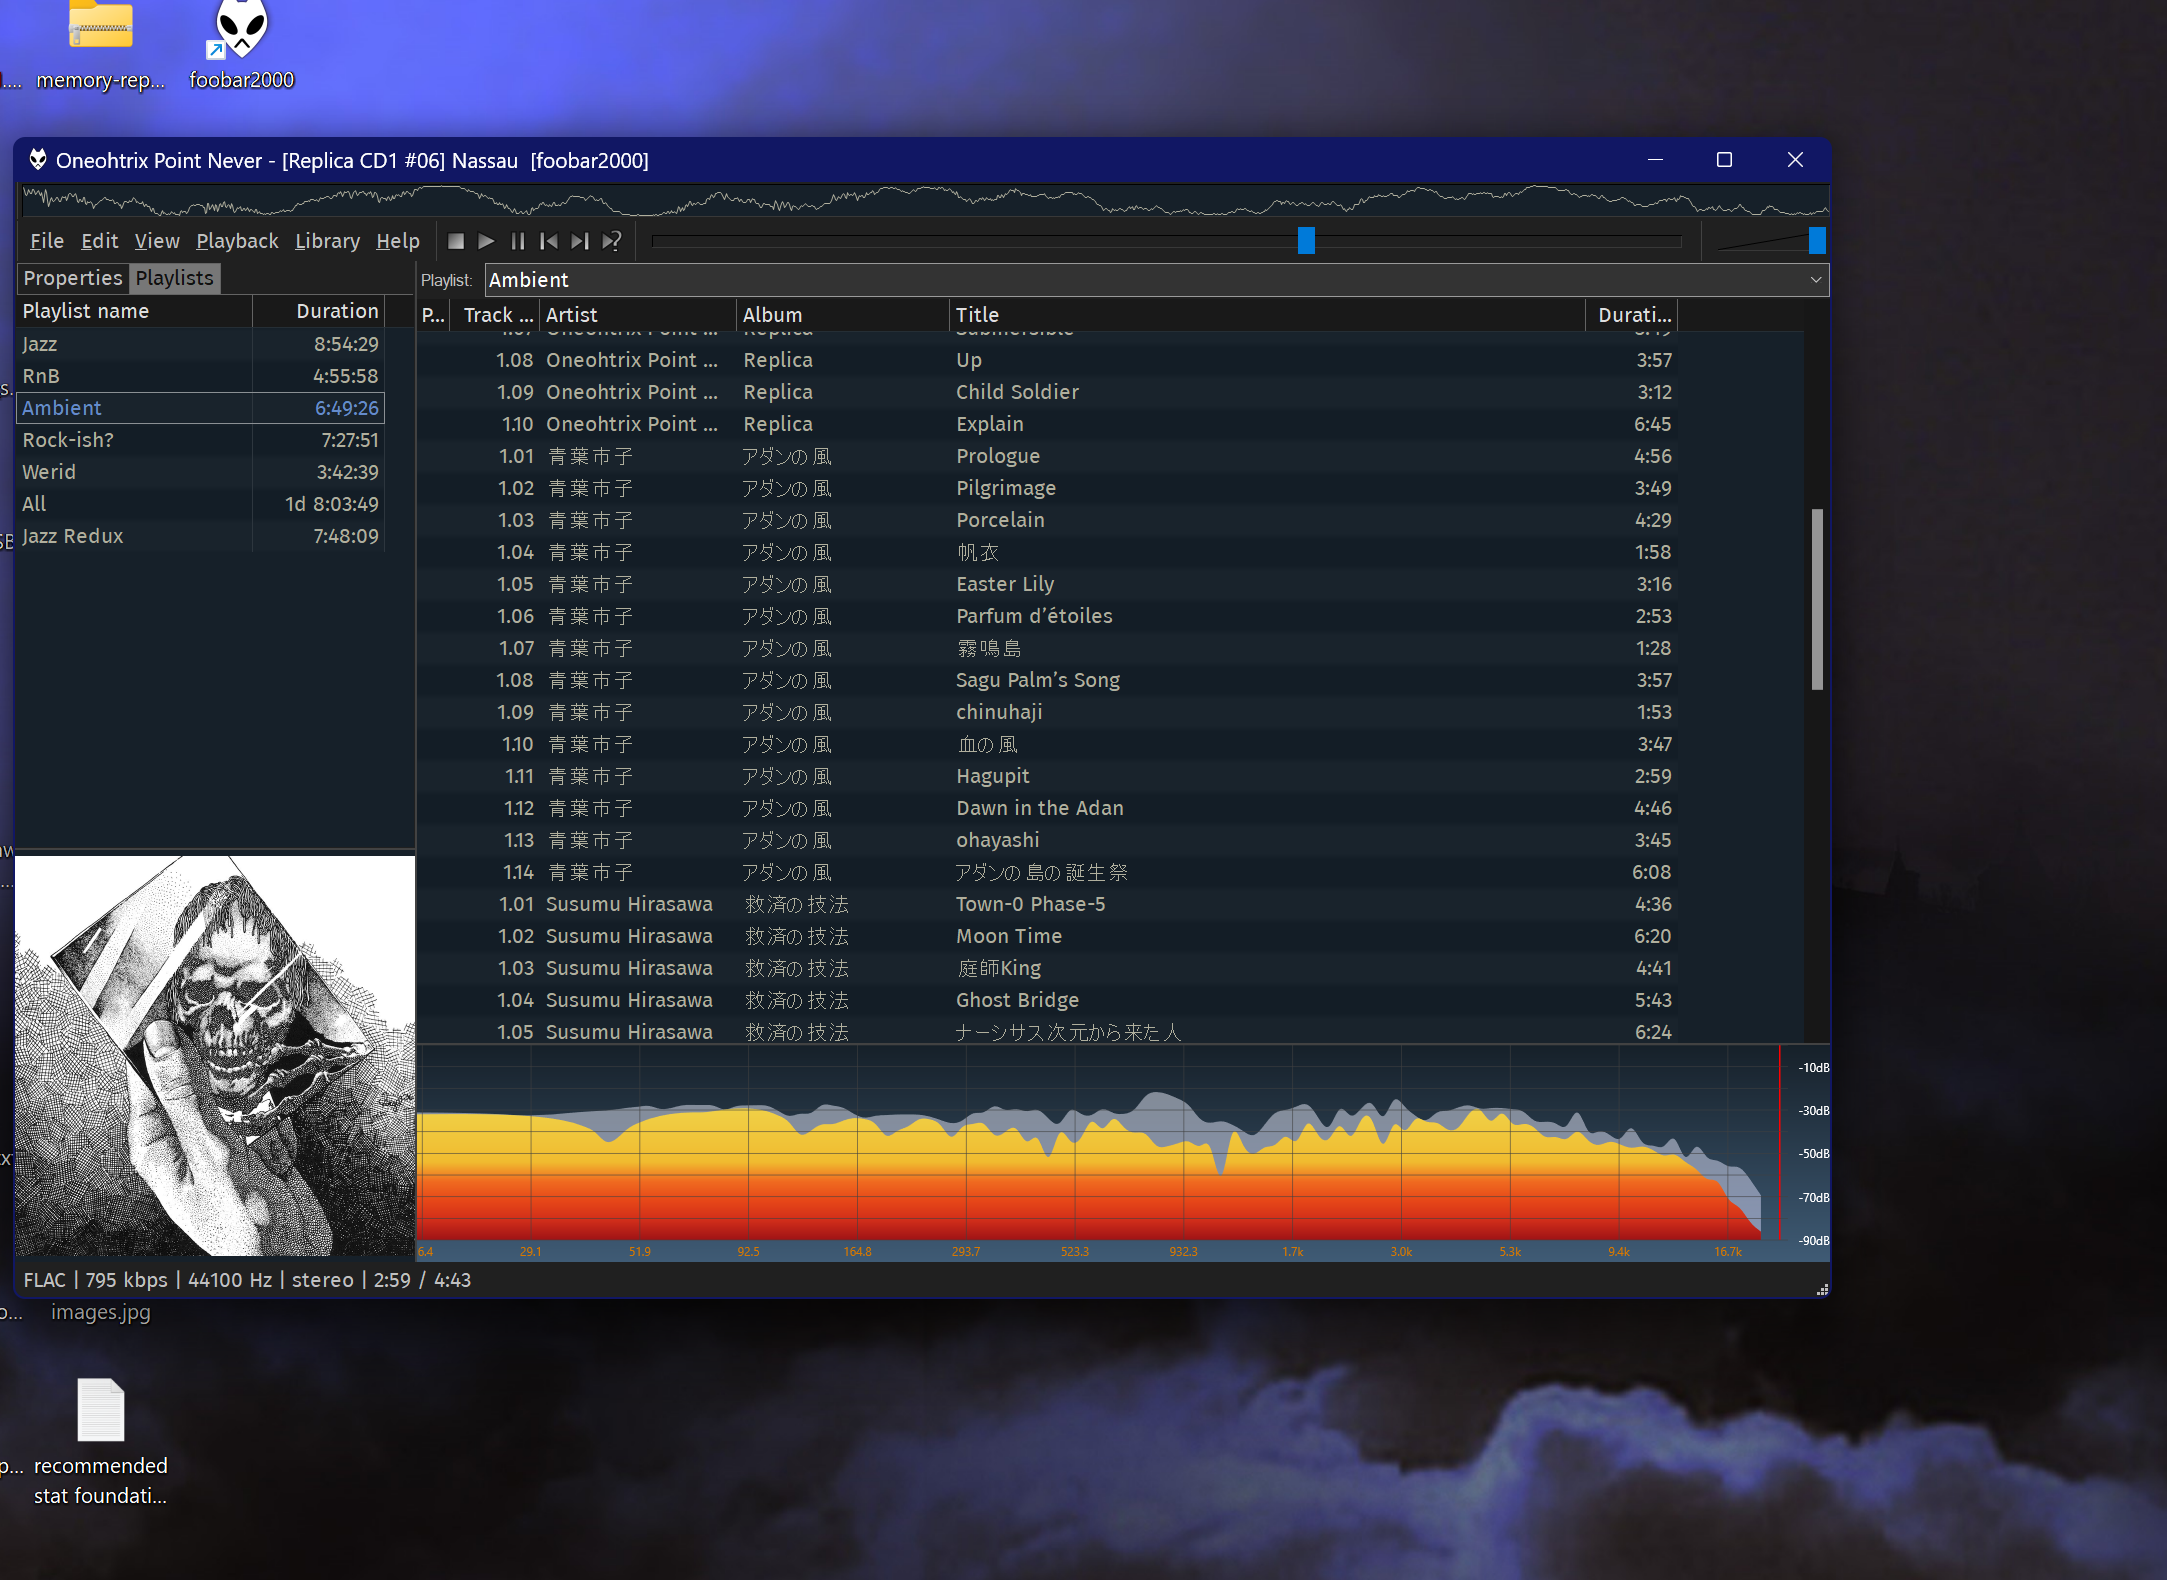
Task: Click the foobar2000 icon in title bar
Action: pyautogui.click(x=38, y=160)
